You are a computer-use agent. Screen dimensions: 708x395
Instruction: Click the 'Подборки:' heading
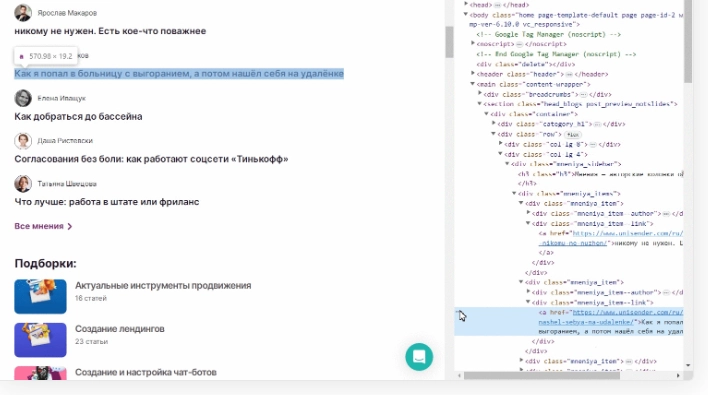click(46, 263)
